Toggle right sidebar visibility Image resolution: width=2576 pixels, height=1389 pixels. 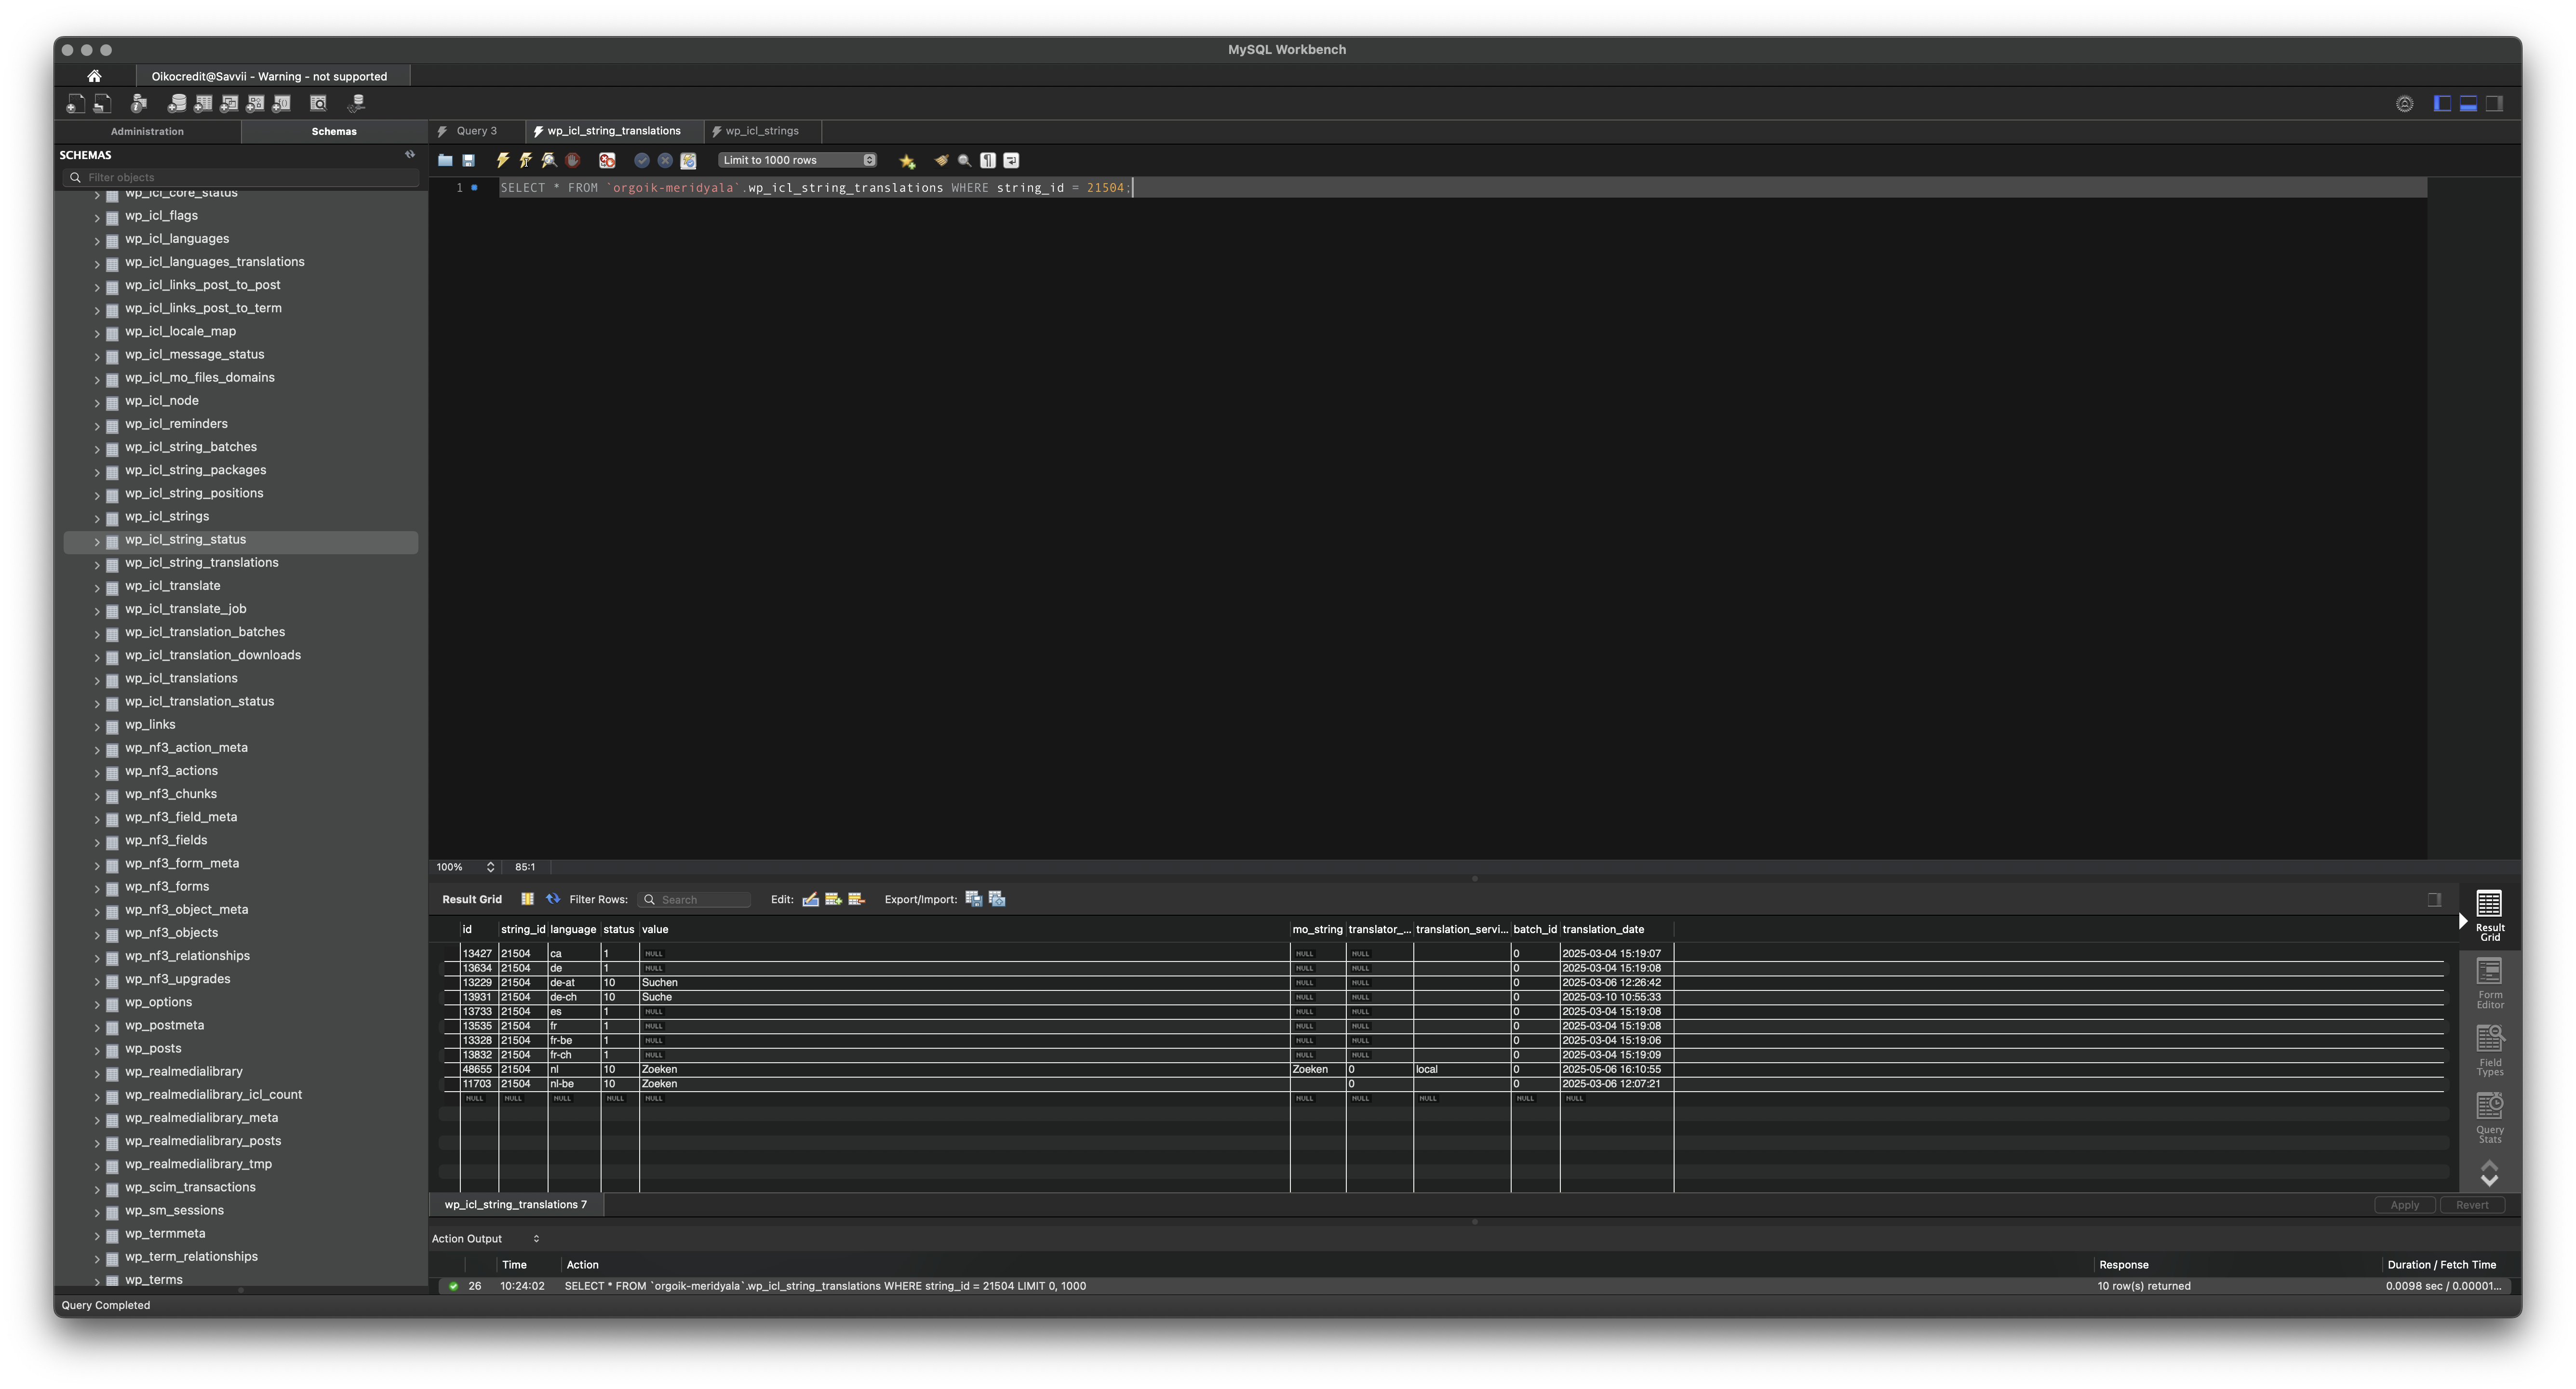[x=2494, y=103]
